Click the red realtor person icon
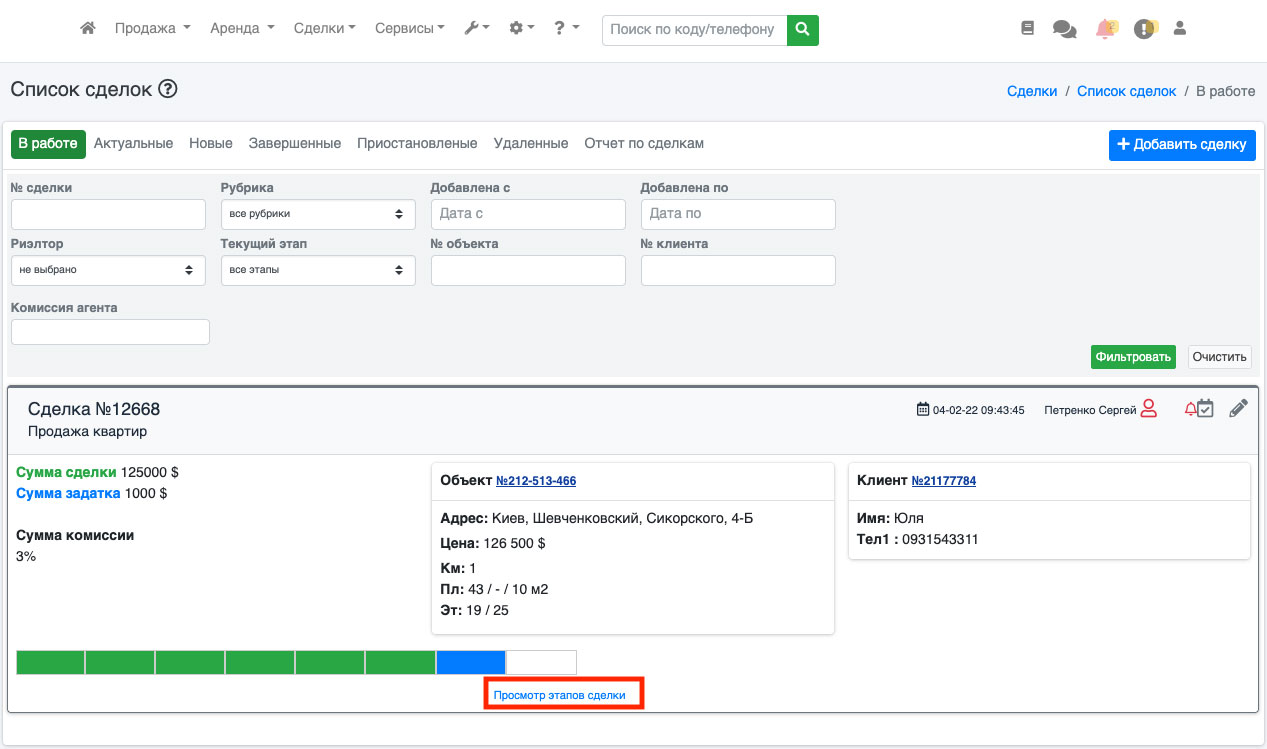Viewport: 1267px width, 749px height. [x=1148, y=408]
